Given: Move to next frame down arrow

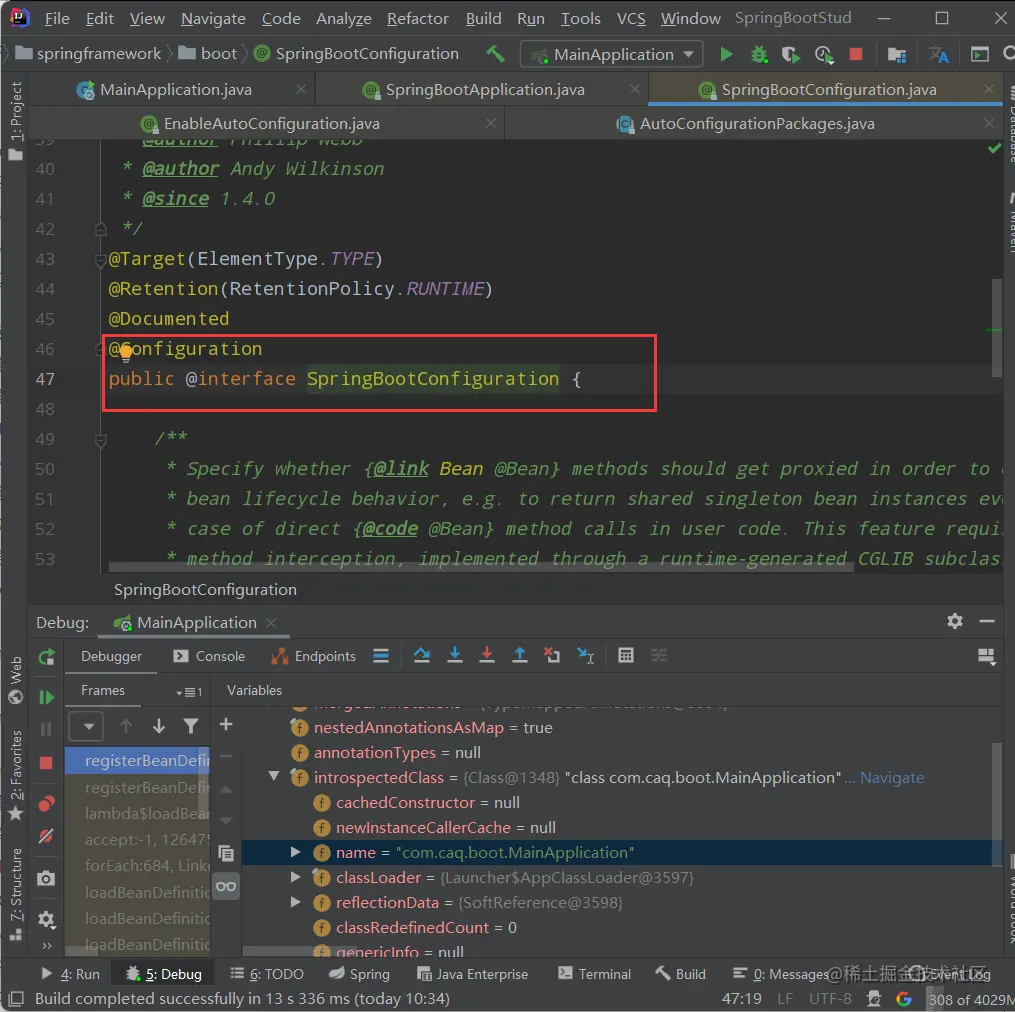Looking at the screenshot, I should point(159,726).
